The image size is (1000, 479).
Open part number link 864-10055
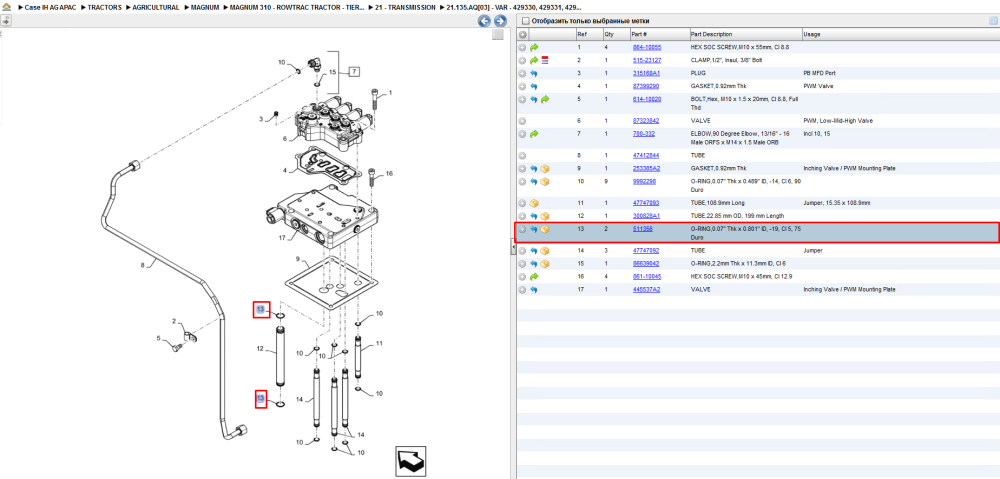coord(647,47)
